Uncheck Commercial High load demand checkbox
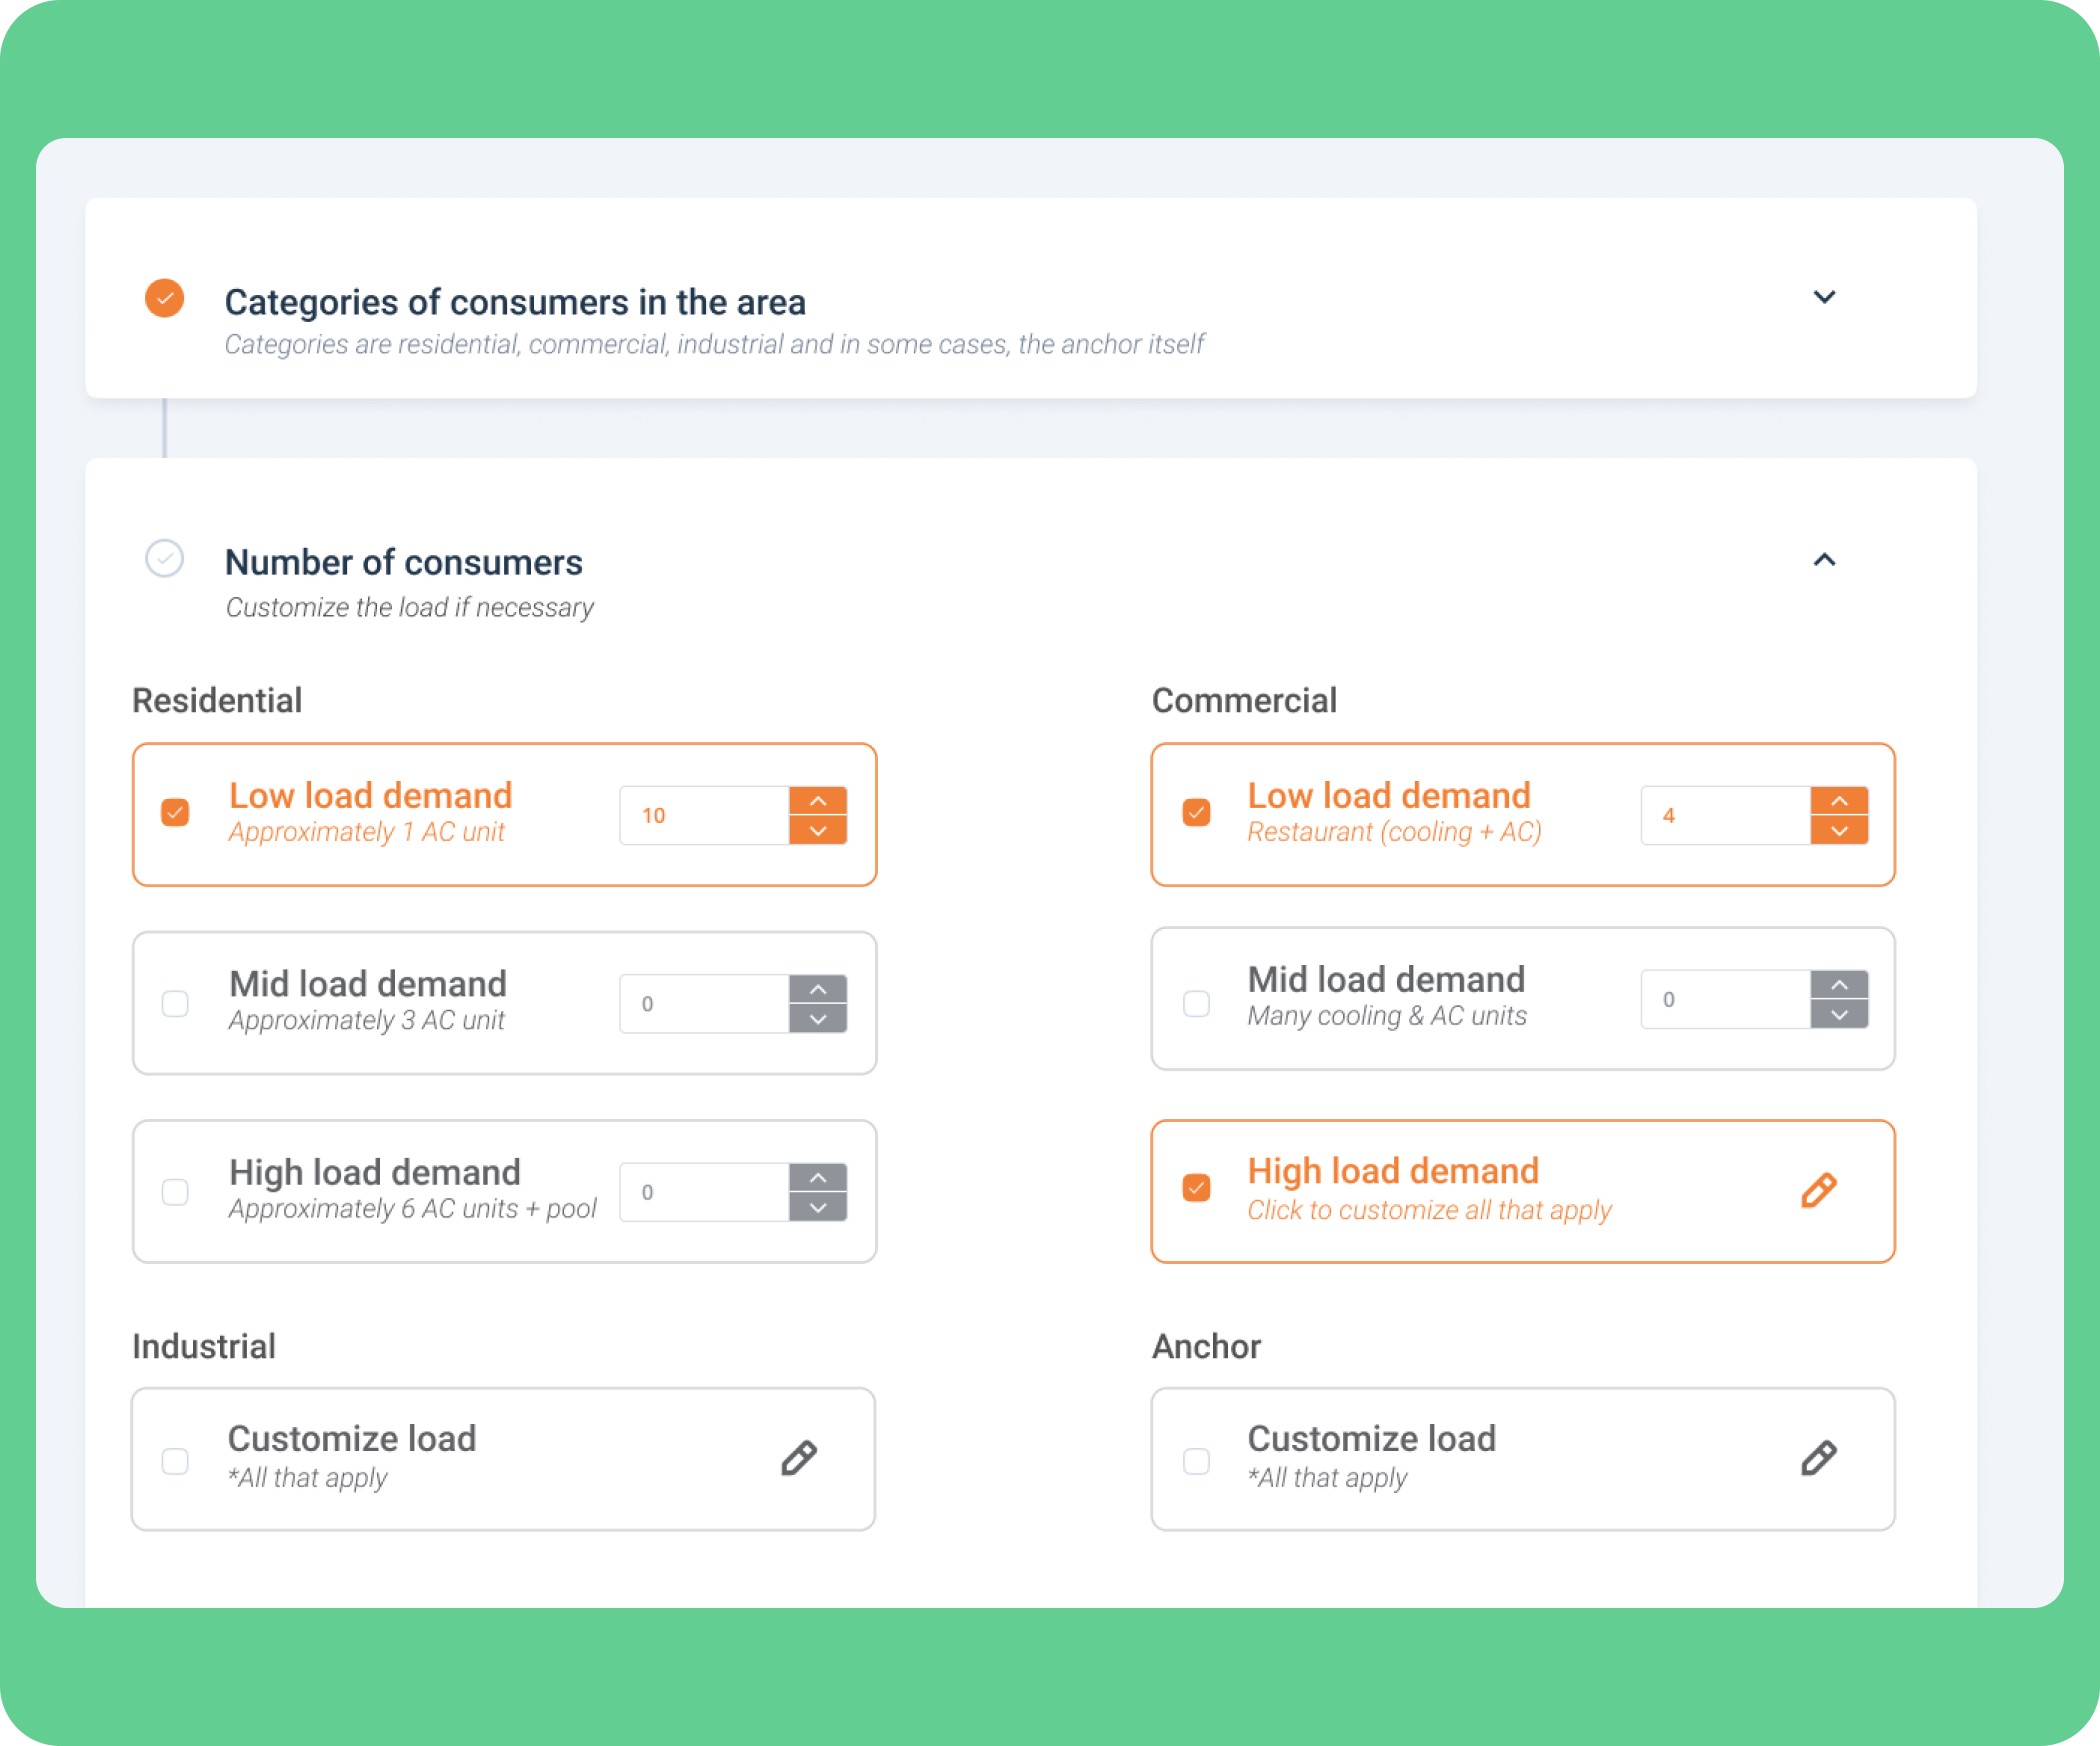 tap(1196, 1188)
